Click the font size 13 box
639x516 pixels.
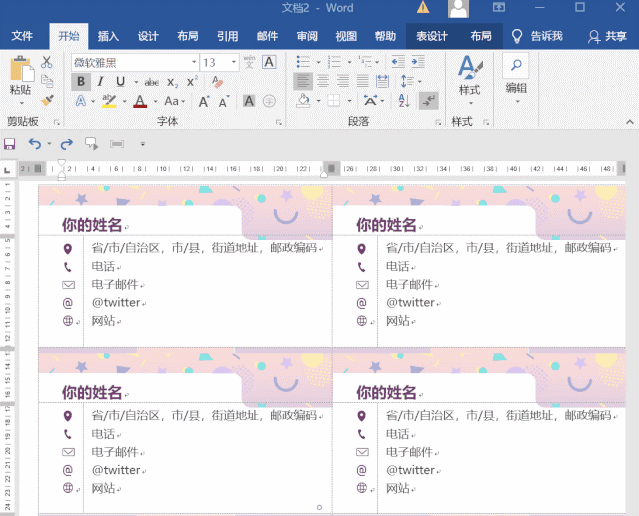(215, 62)
